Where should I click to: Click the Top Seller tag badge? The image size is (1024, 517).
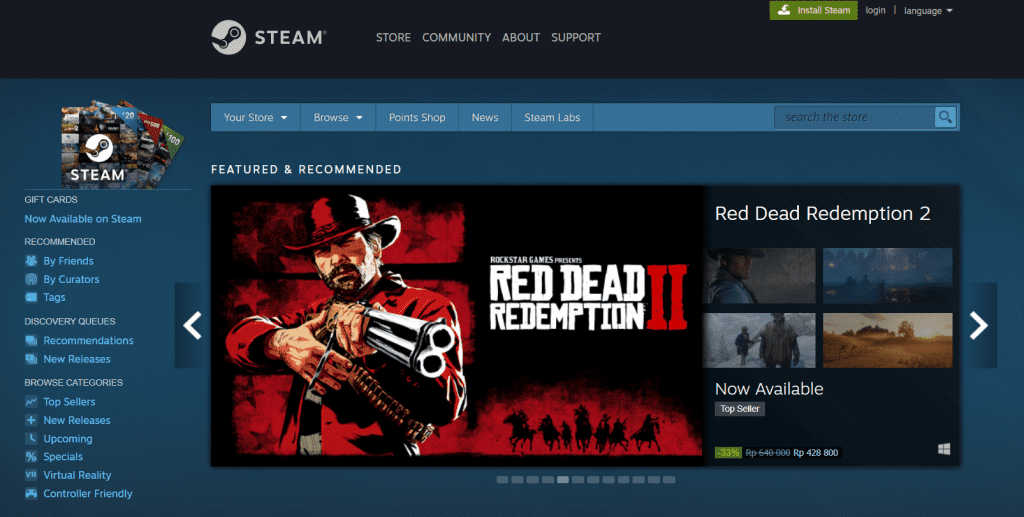(739, 409)
